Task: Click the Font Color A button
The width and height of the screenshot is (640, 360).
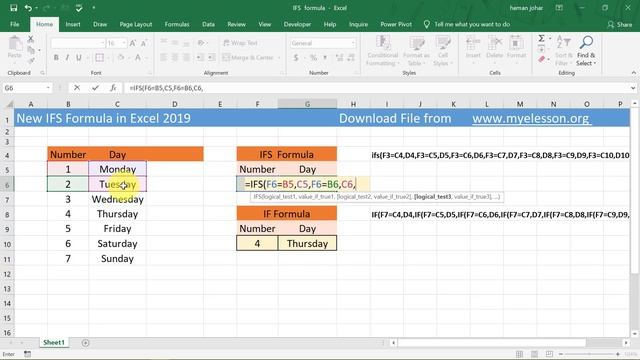Action: point(138,58)
